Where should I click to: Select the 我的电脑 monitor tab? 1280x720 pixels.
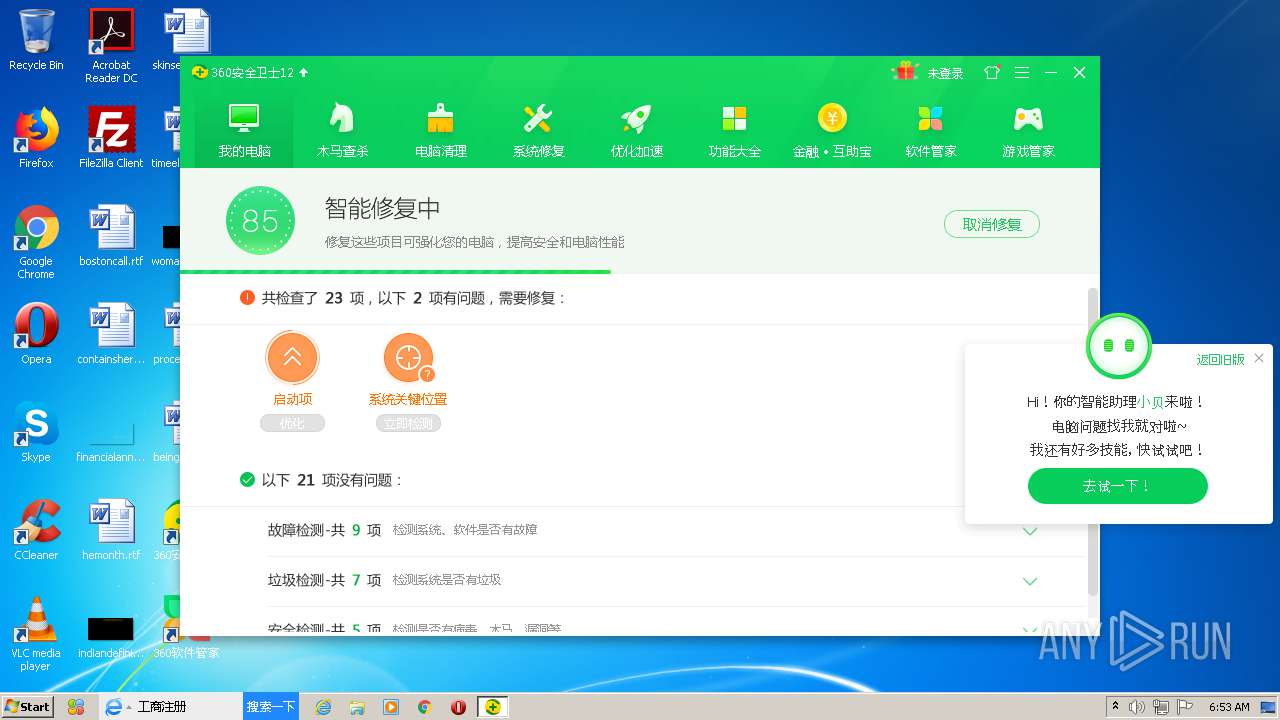point(245,130)
